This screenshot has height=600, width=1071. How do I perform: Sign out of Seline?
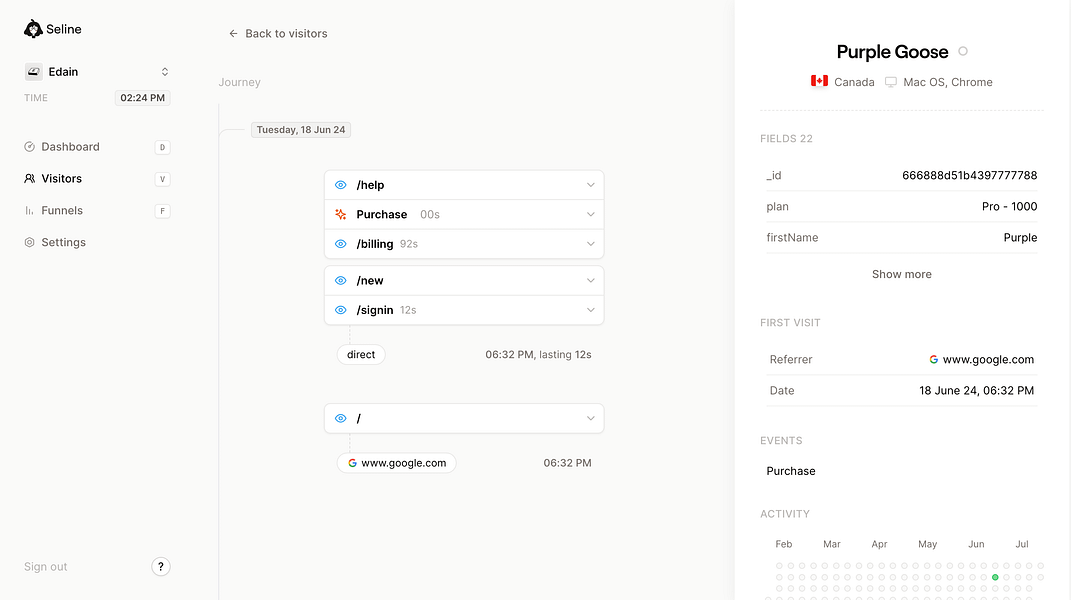[x=46, y=567]
